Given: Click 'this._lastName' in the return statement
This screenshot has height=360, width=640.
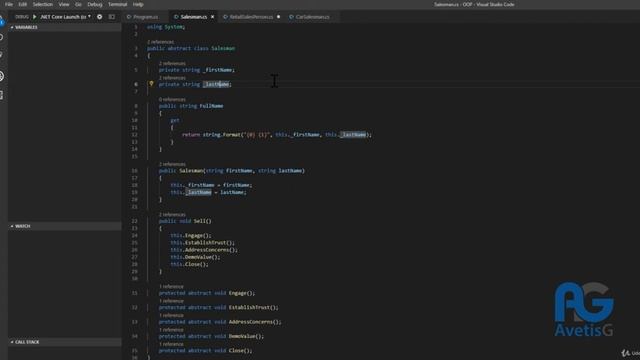Looking at the screenshot, I should tap(345, 134).
